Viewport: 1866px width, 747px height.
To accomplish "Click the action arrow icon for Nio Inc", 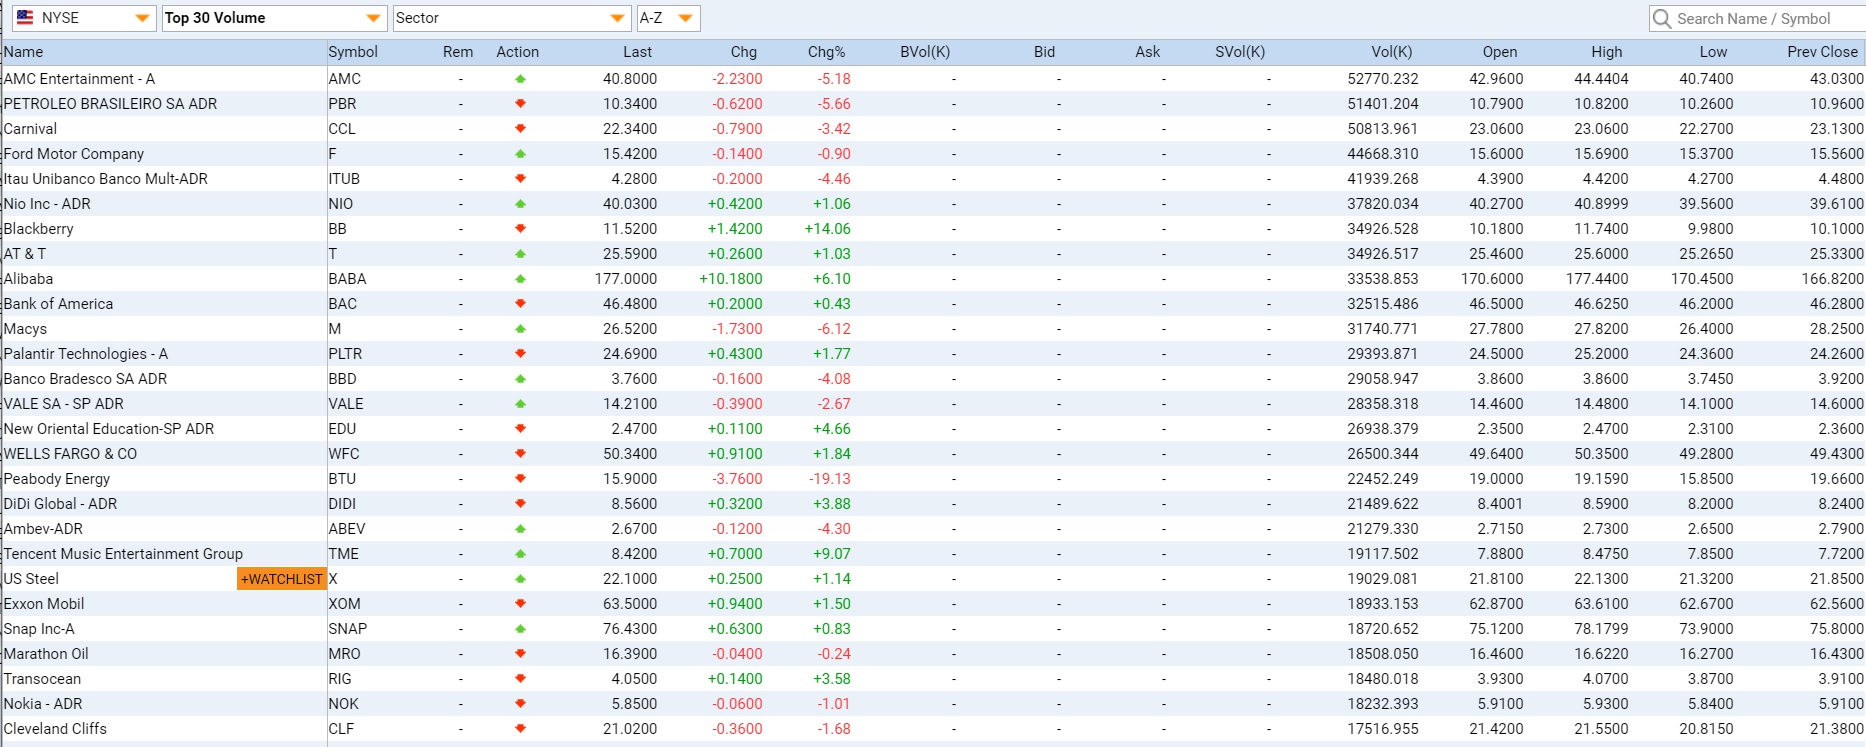I will click(520, 204).
